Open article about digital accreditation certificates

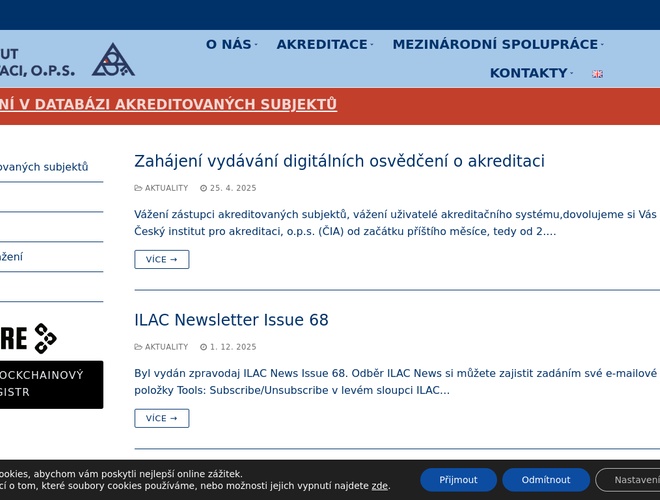tap(339, 161)
